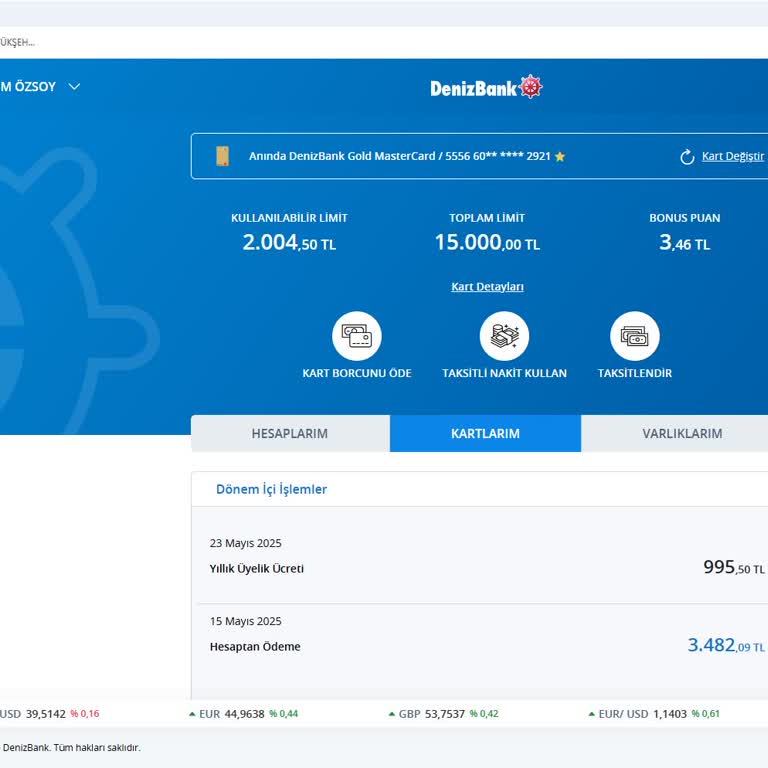Viewport: 768px width, 768px height.
Task: Click the TAKSİTLENDİR label
Action: 635,373
